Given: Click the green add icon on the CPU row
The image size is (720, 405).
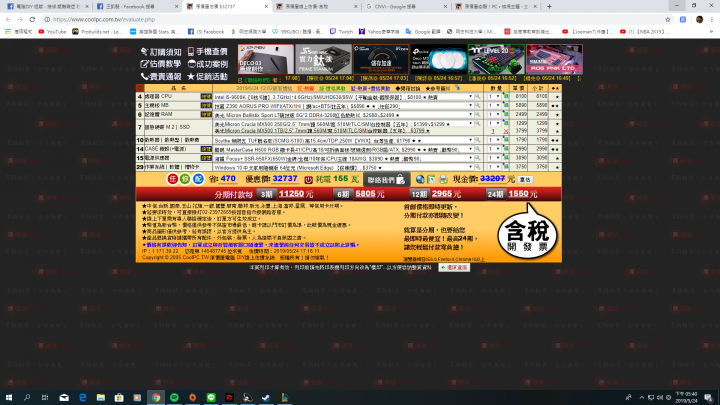Looking at the screenshot, I should tap(506, 96).
